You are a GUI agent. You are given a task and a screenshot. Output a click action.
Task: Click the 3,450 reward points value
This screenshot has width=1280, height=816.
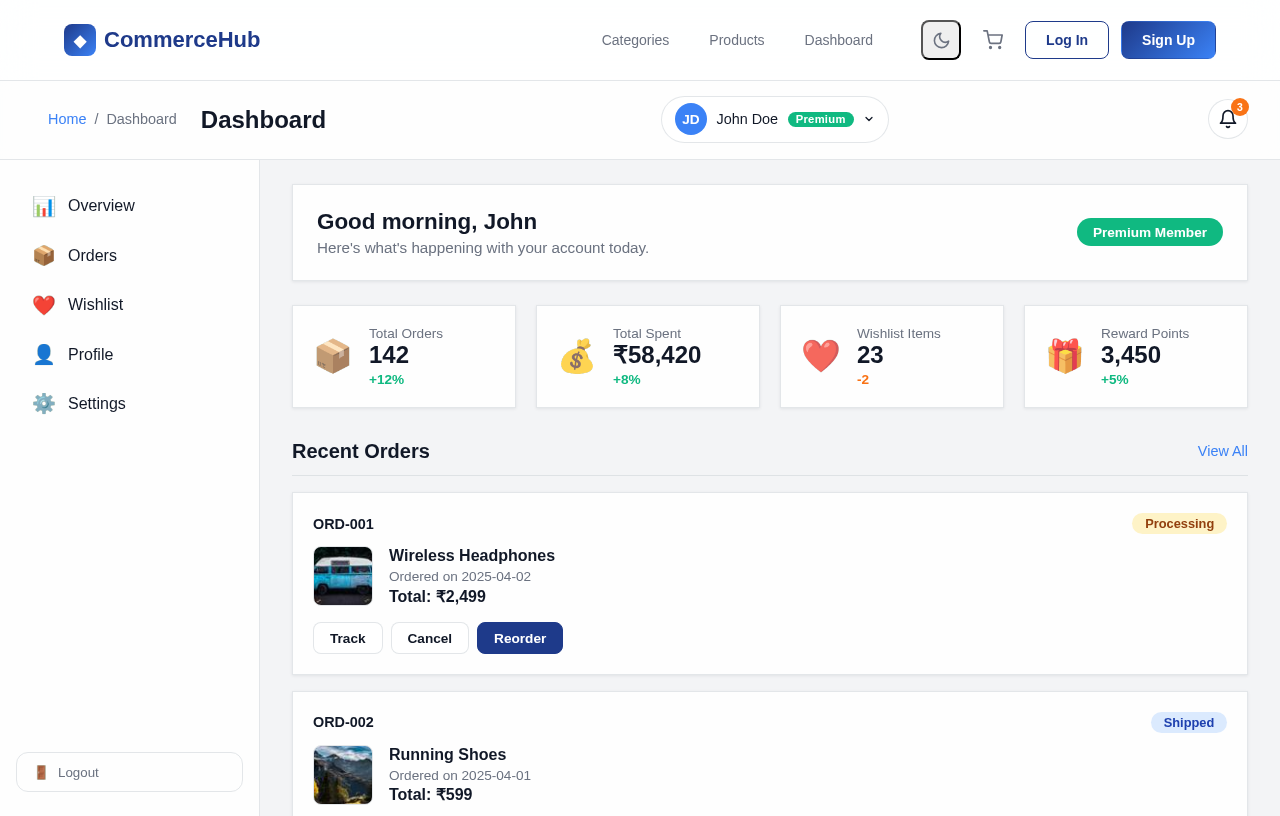pos(1131,355)
